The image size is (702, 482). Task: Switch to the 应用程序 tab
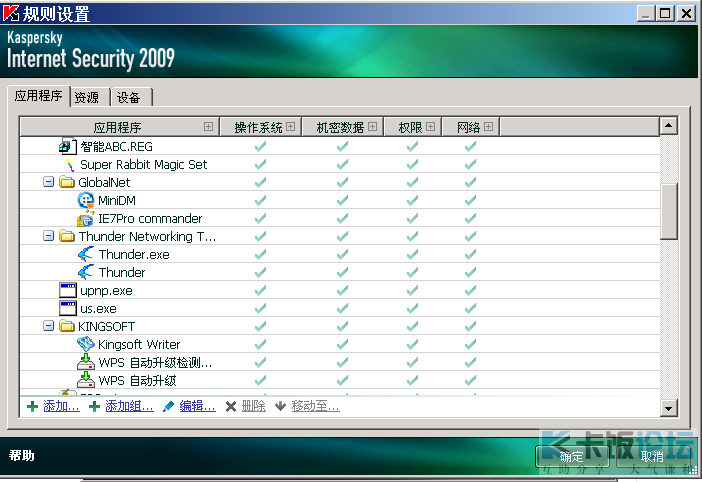[39, 96]
